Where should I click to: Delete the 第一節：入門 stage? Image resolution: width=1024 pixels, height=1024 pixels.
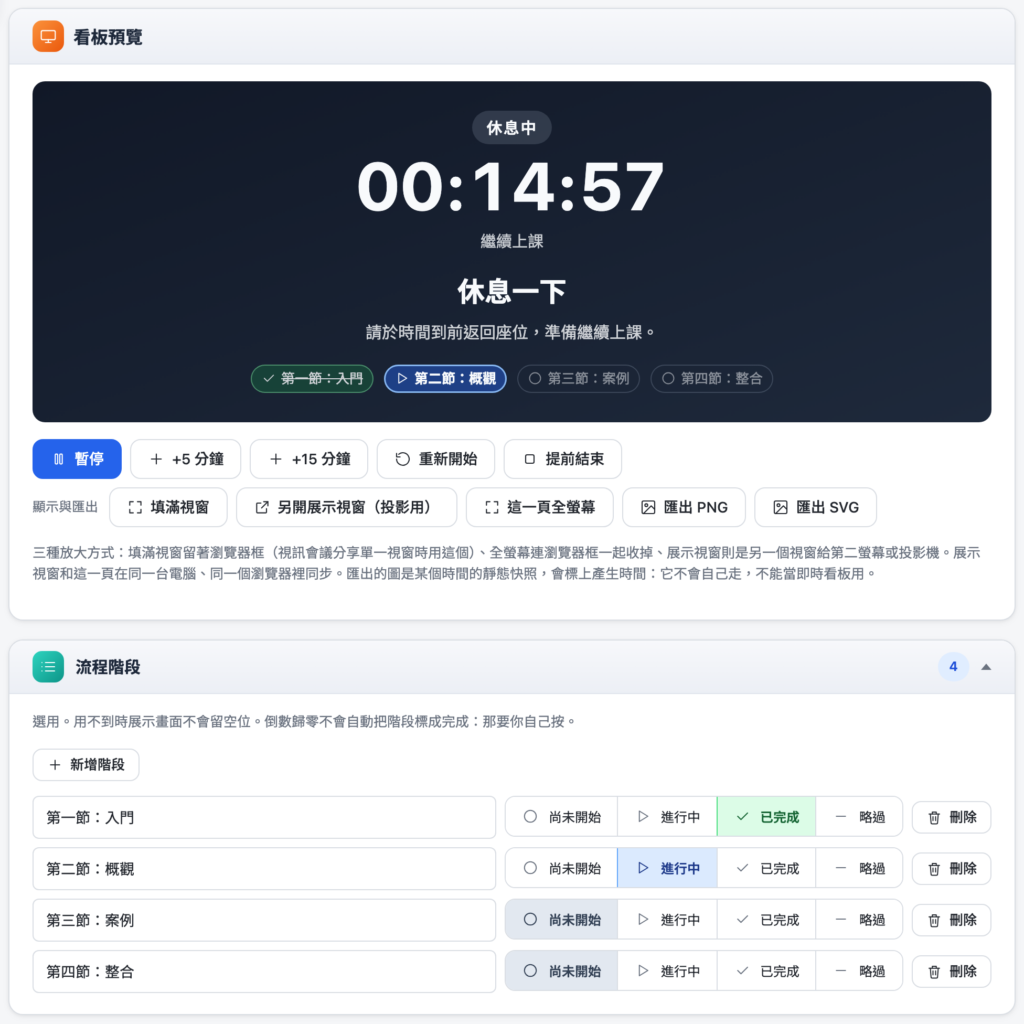952,817
